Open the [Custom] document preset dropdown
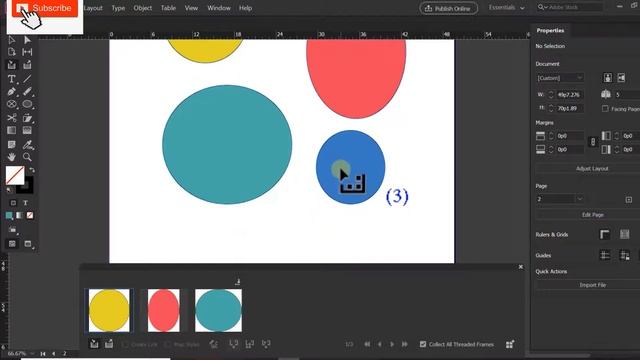The image size is (640, 360). [560, 78]
